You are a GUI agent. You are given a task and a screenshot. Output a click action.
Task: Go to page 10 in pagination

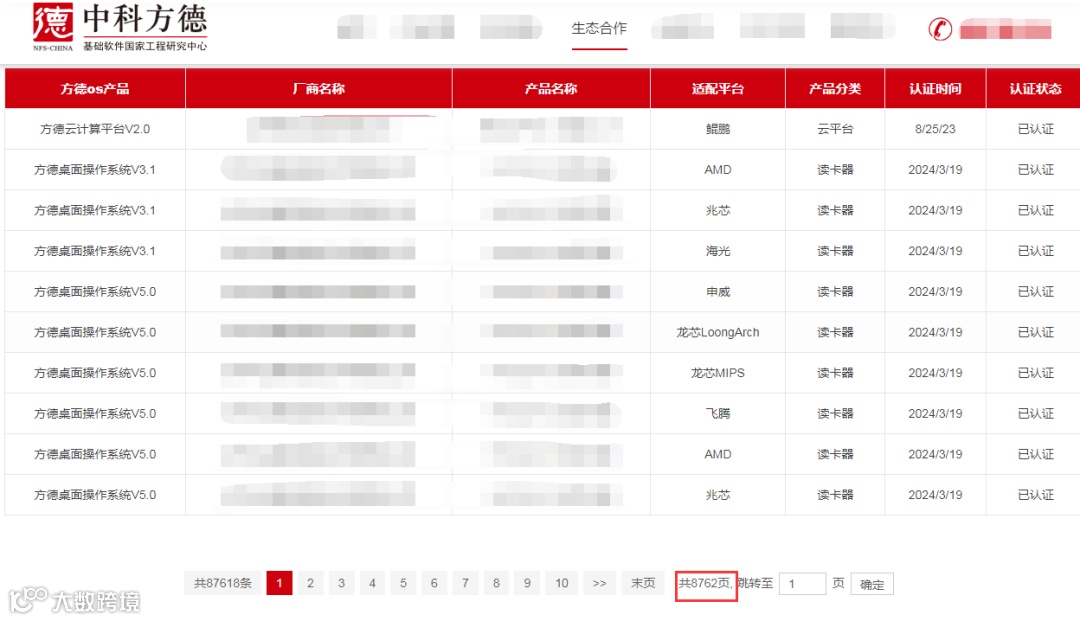click(562, 583)
